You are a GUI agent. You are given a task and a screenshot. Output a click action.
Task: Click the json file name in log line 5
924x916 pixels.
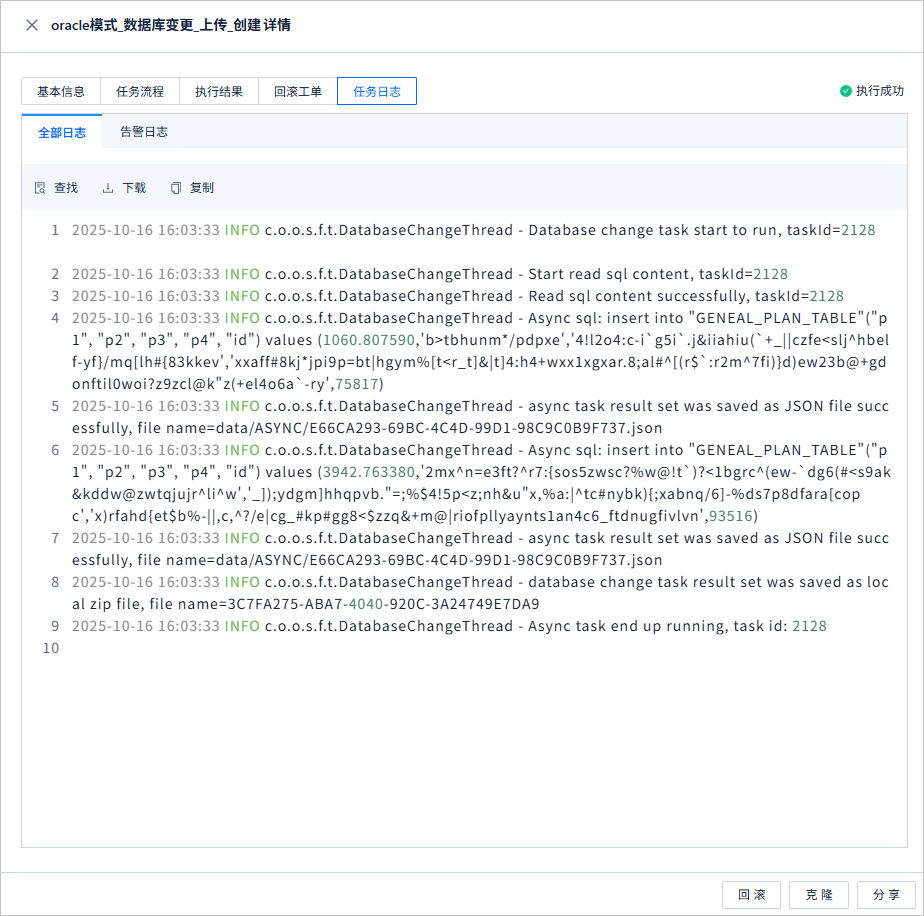(439, 428)
